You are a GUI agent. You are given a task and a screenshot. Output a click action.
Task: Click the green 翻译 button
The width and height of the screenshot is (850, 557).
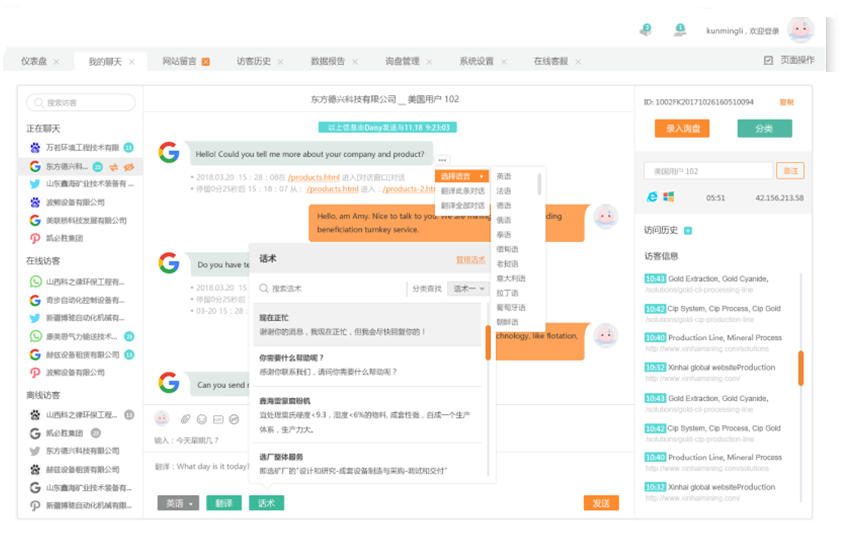pyautogui.click(x=224, y=503)
